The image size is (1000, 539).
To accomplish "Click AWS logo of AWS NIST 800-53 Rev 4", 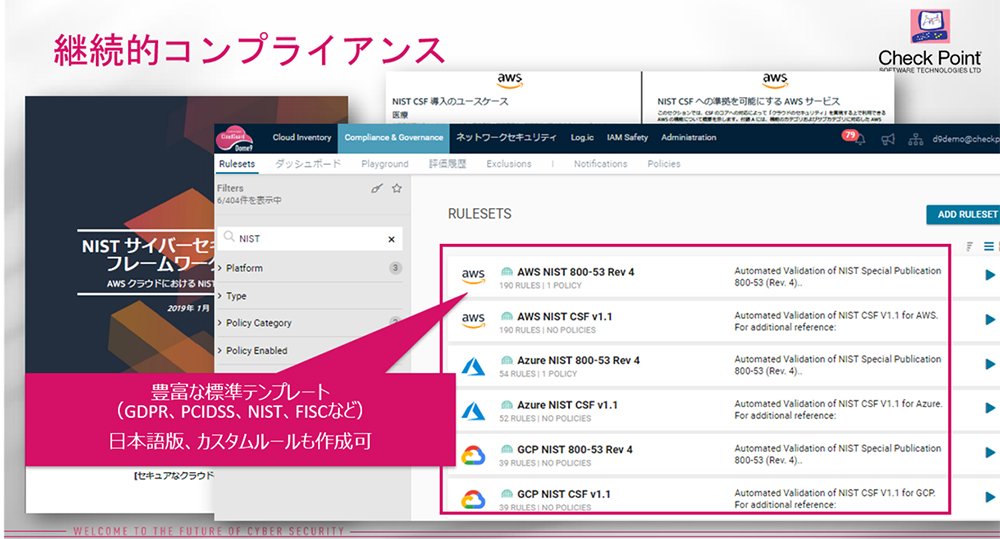I will [473, 276].
